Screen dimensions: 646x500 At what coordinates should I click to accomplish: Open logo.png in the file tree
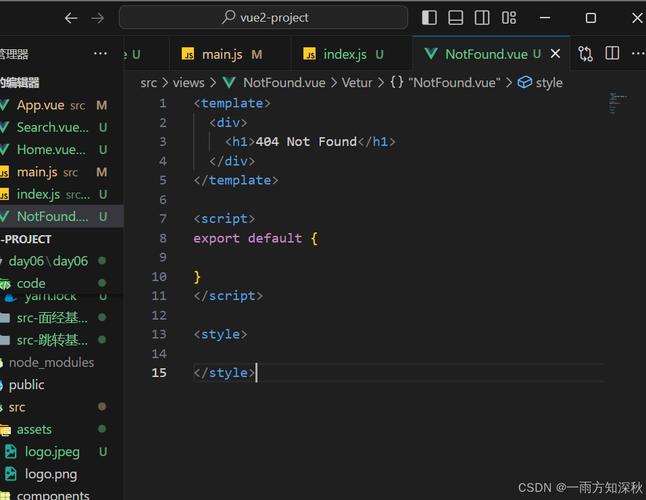[51, 474]
